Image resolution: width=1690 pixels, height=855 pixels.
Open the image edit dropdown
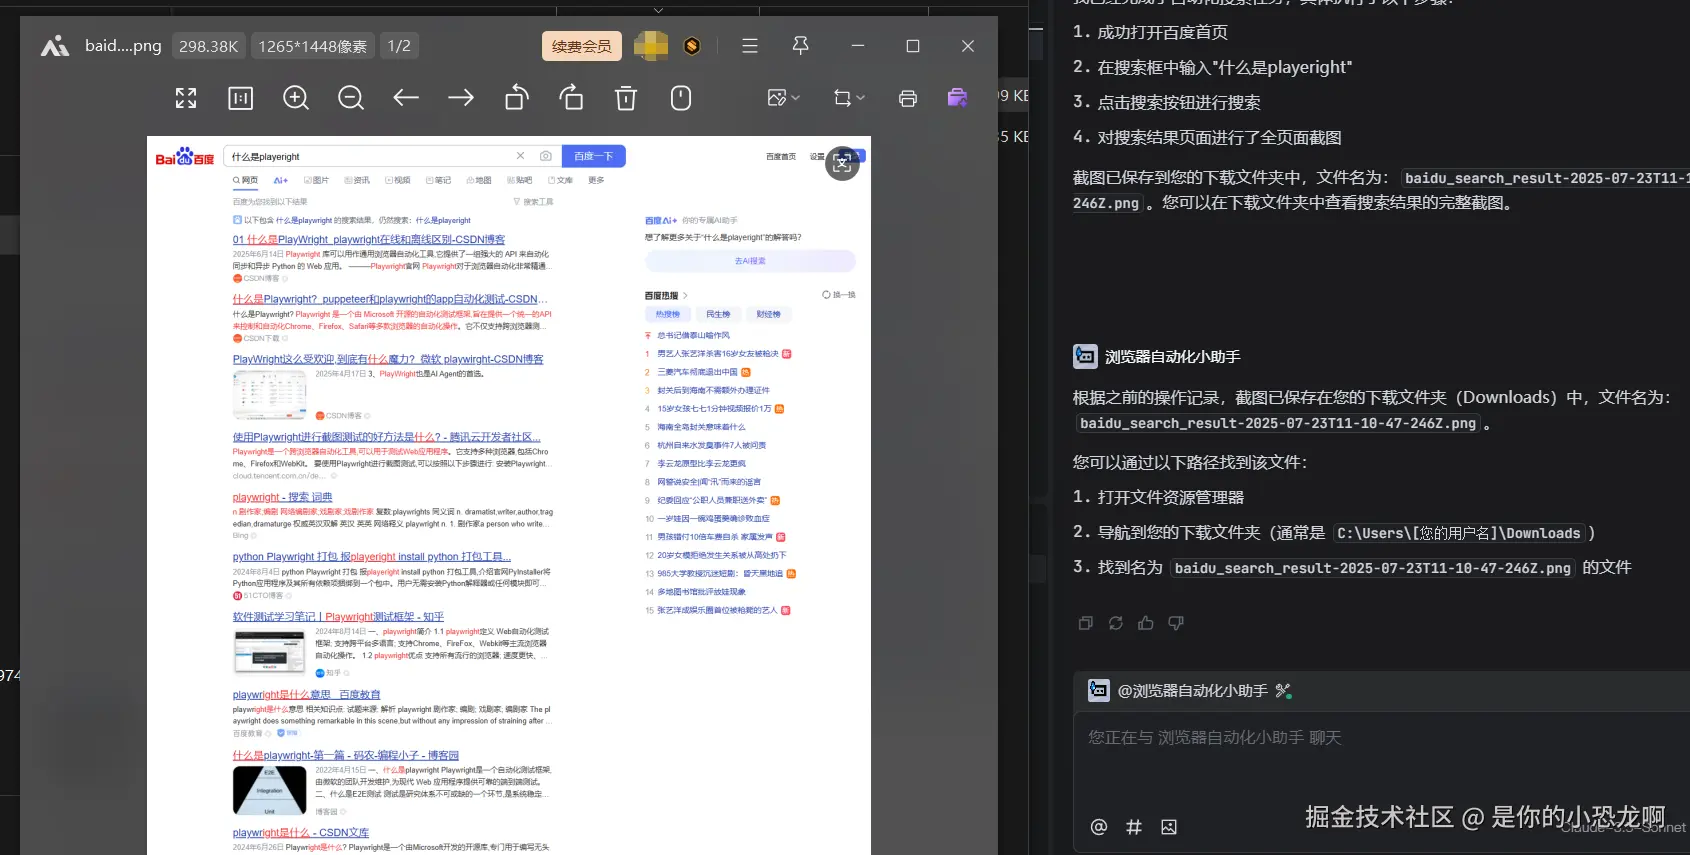coord(783,98)
